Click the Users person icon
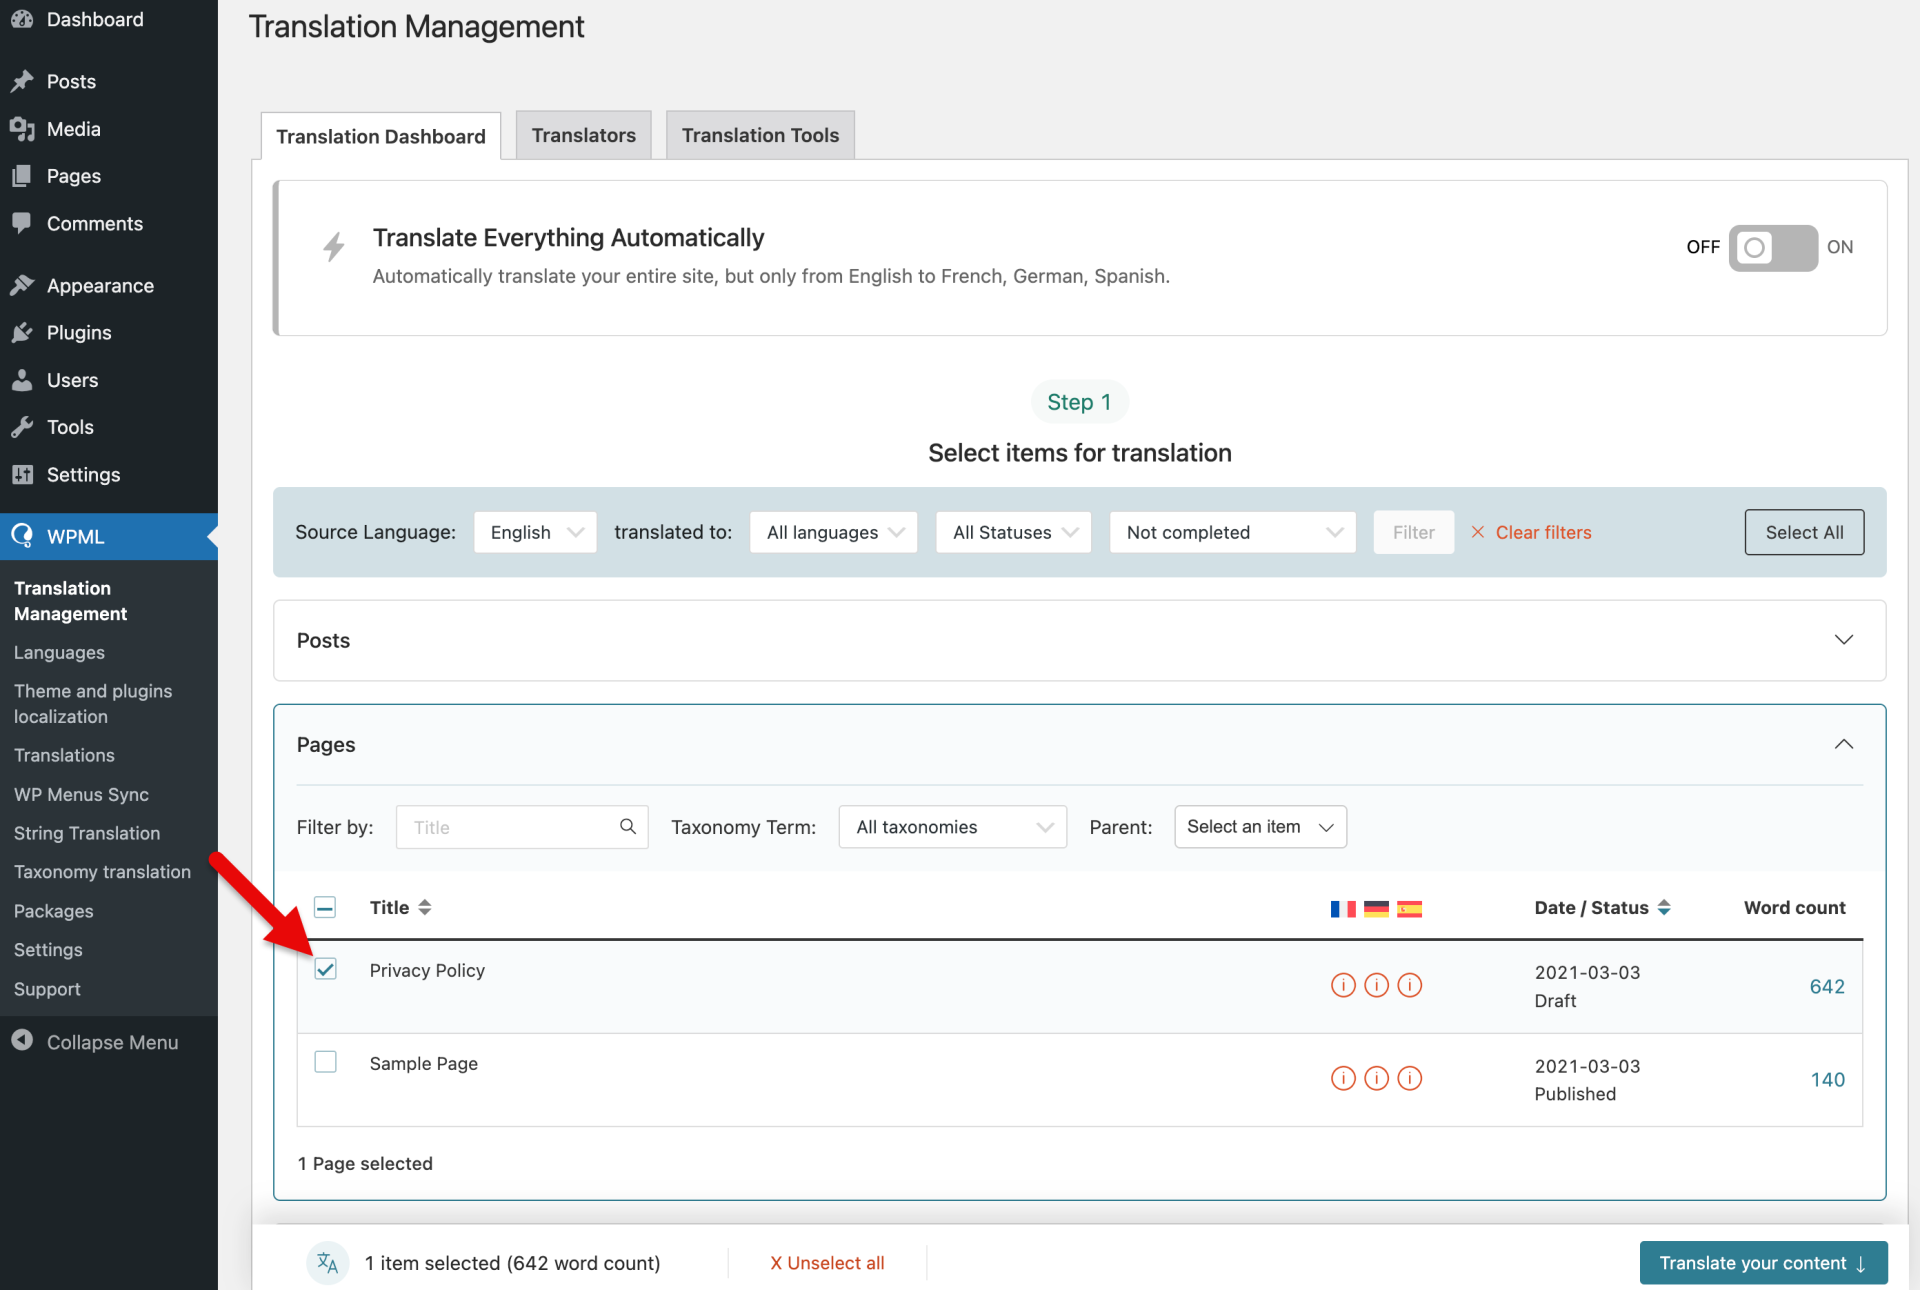1920x1290 pixels. (22, 380)
